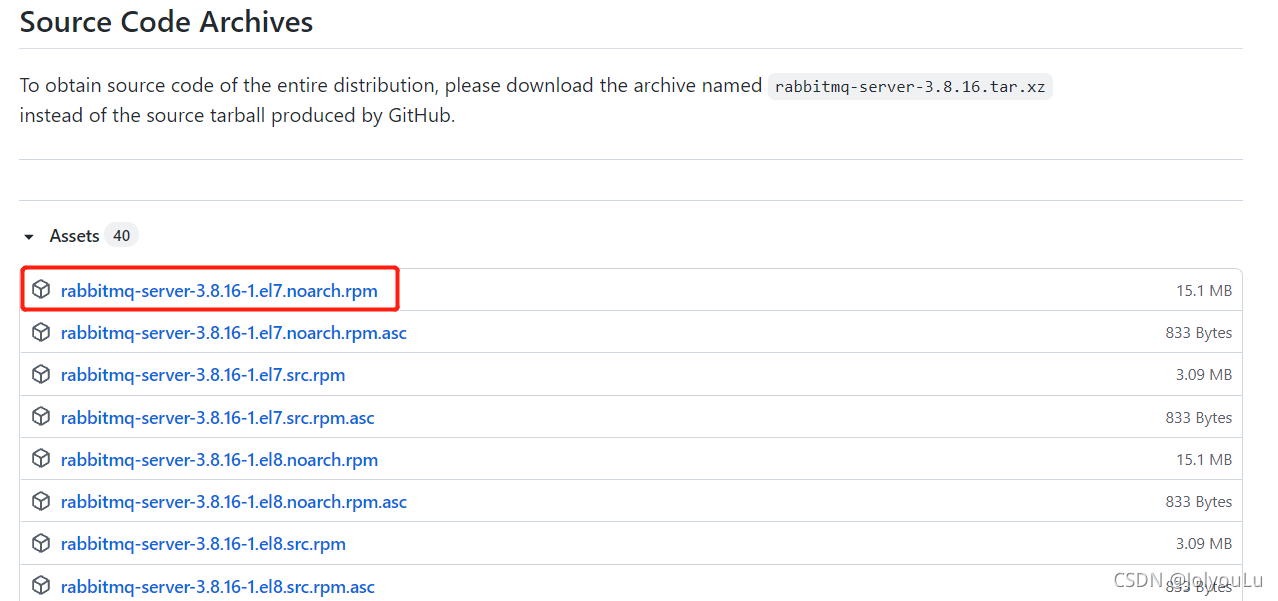
Task: Click 3.09 MB size of el7.src.rpm
Action: pos(1204,375)
